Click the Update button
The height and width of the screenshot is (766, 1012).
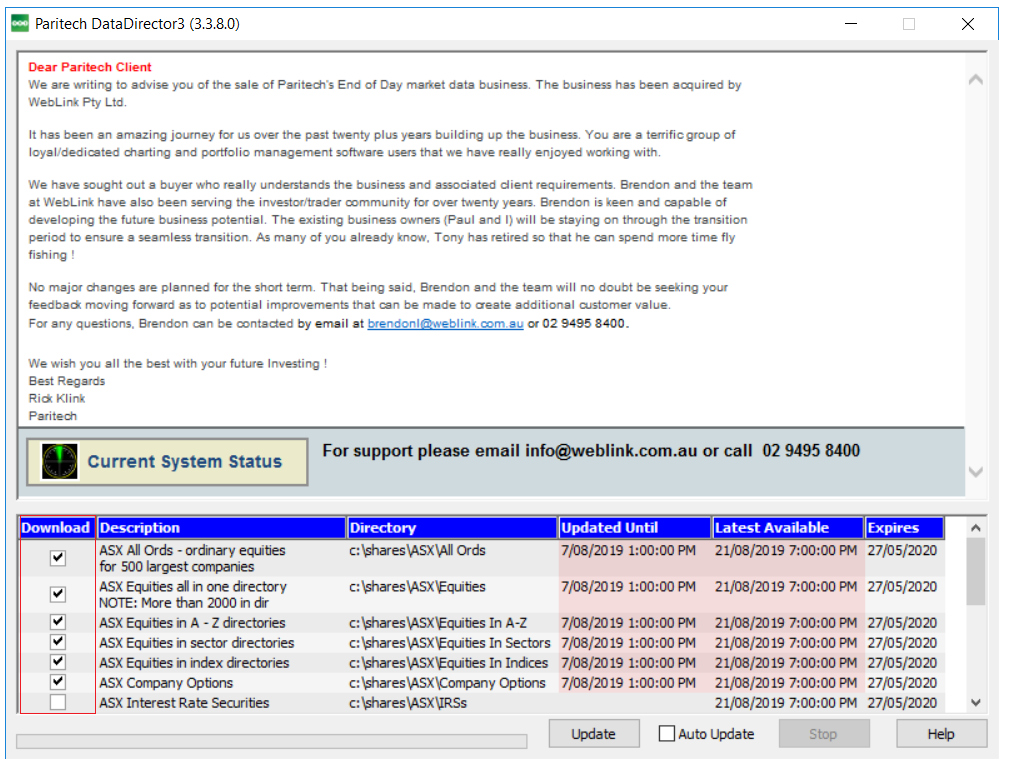click(594, 734)
